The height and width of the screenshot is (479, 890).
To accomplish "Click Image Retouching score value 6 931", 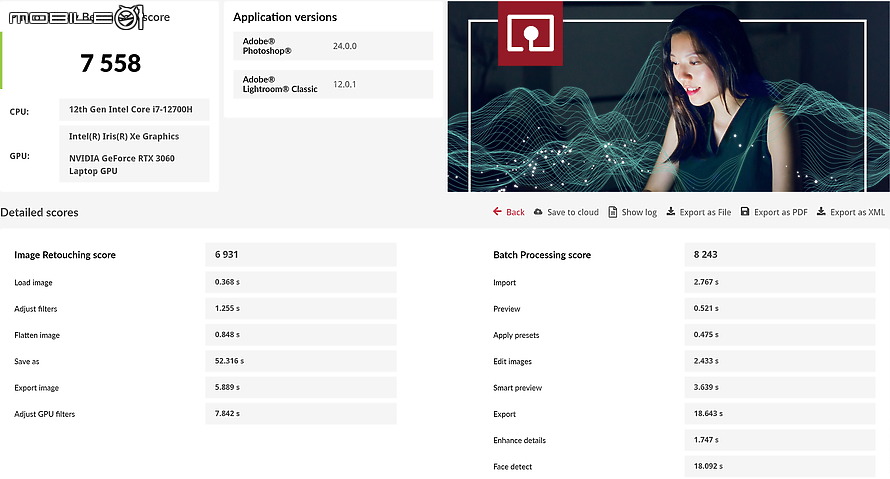I will pyautogui.click(x=301, y=255).
